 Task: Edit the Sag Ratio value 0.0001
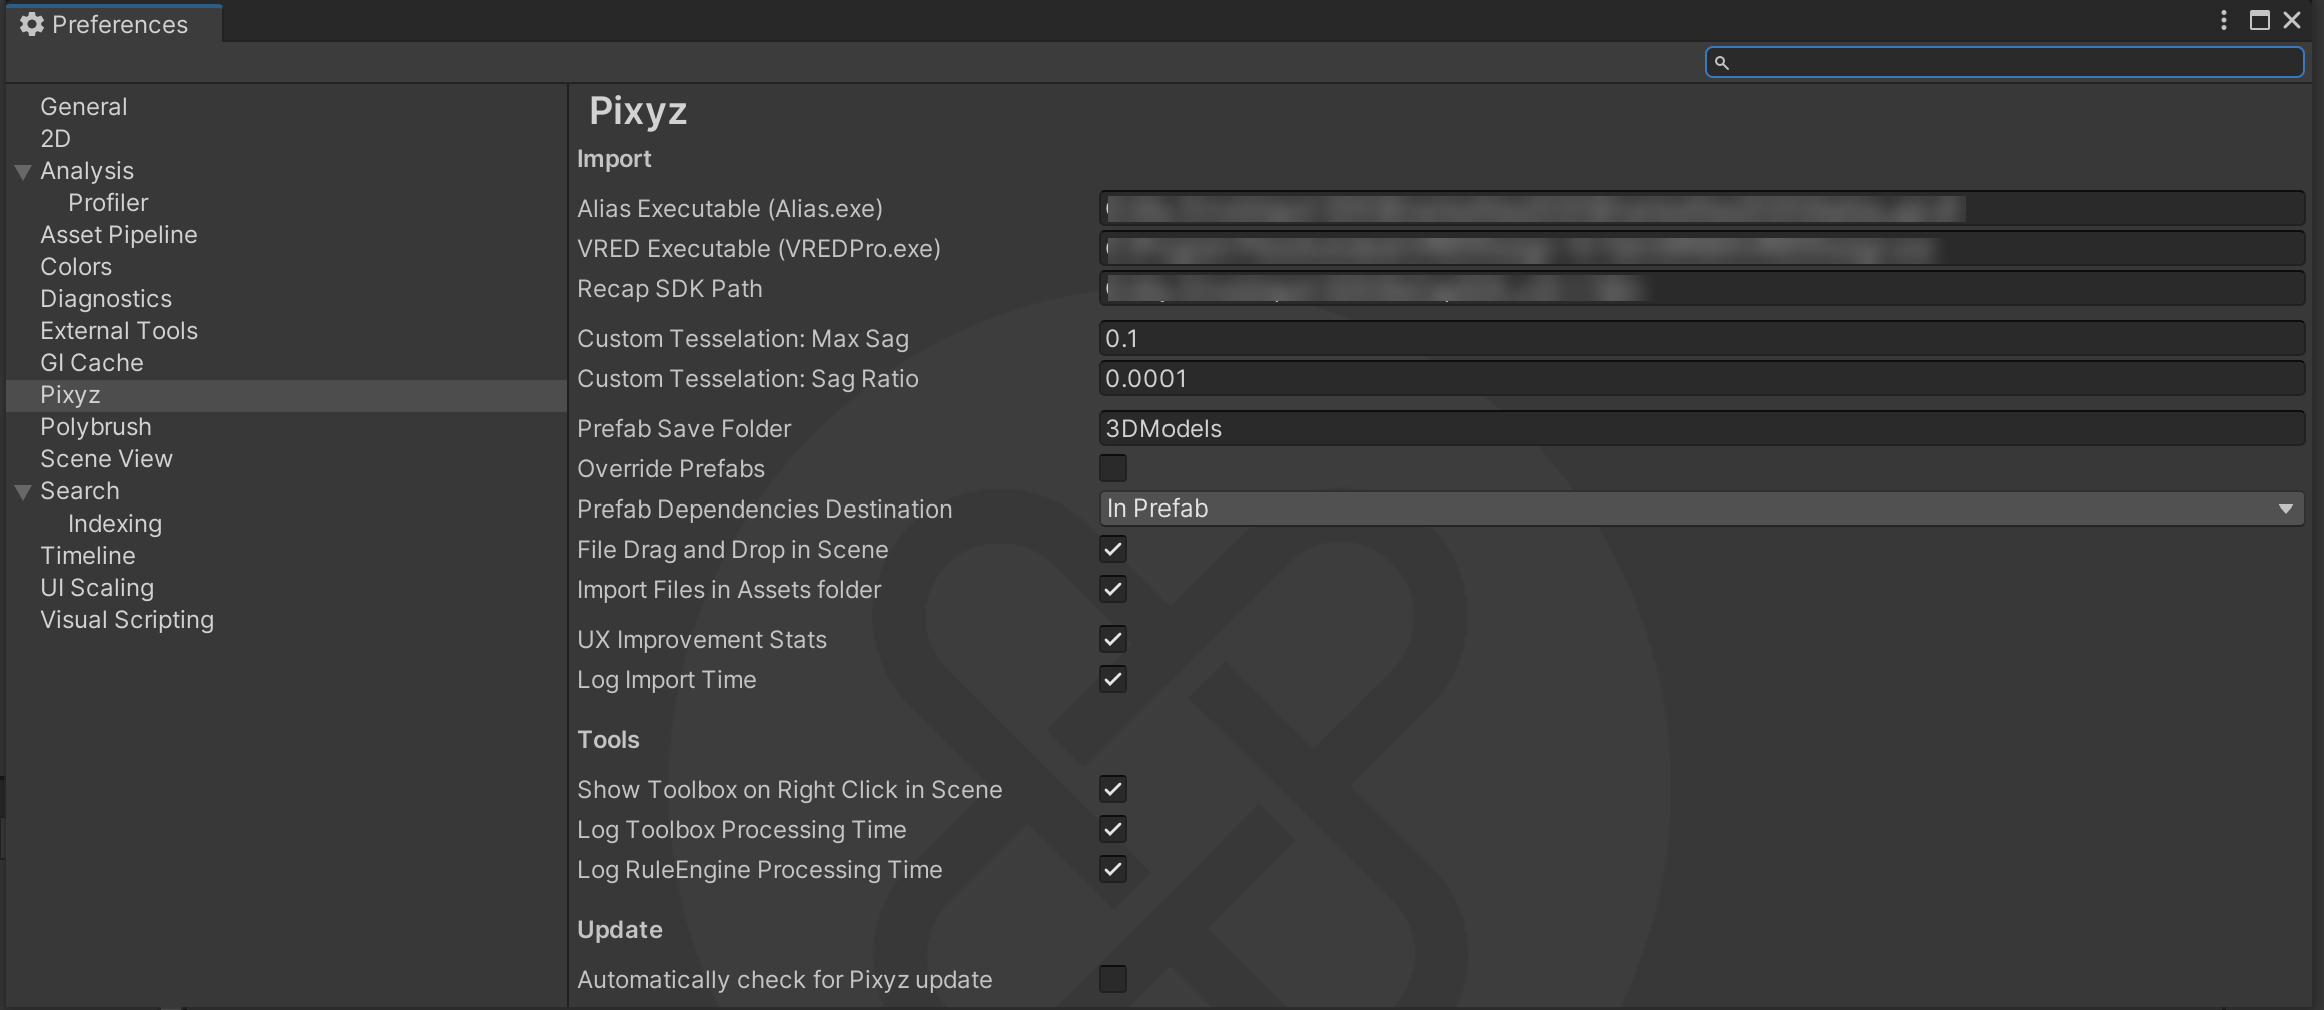(1702, 378)
